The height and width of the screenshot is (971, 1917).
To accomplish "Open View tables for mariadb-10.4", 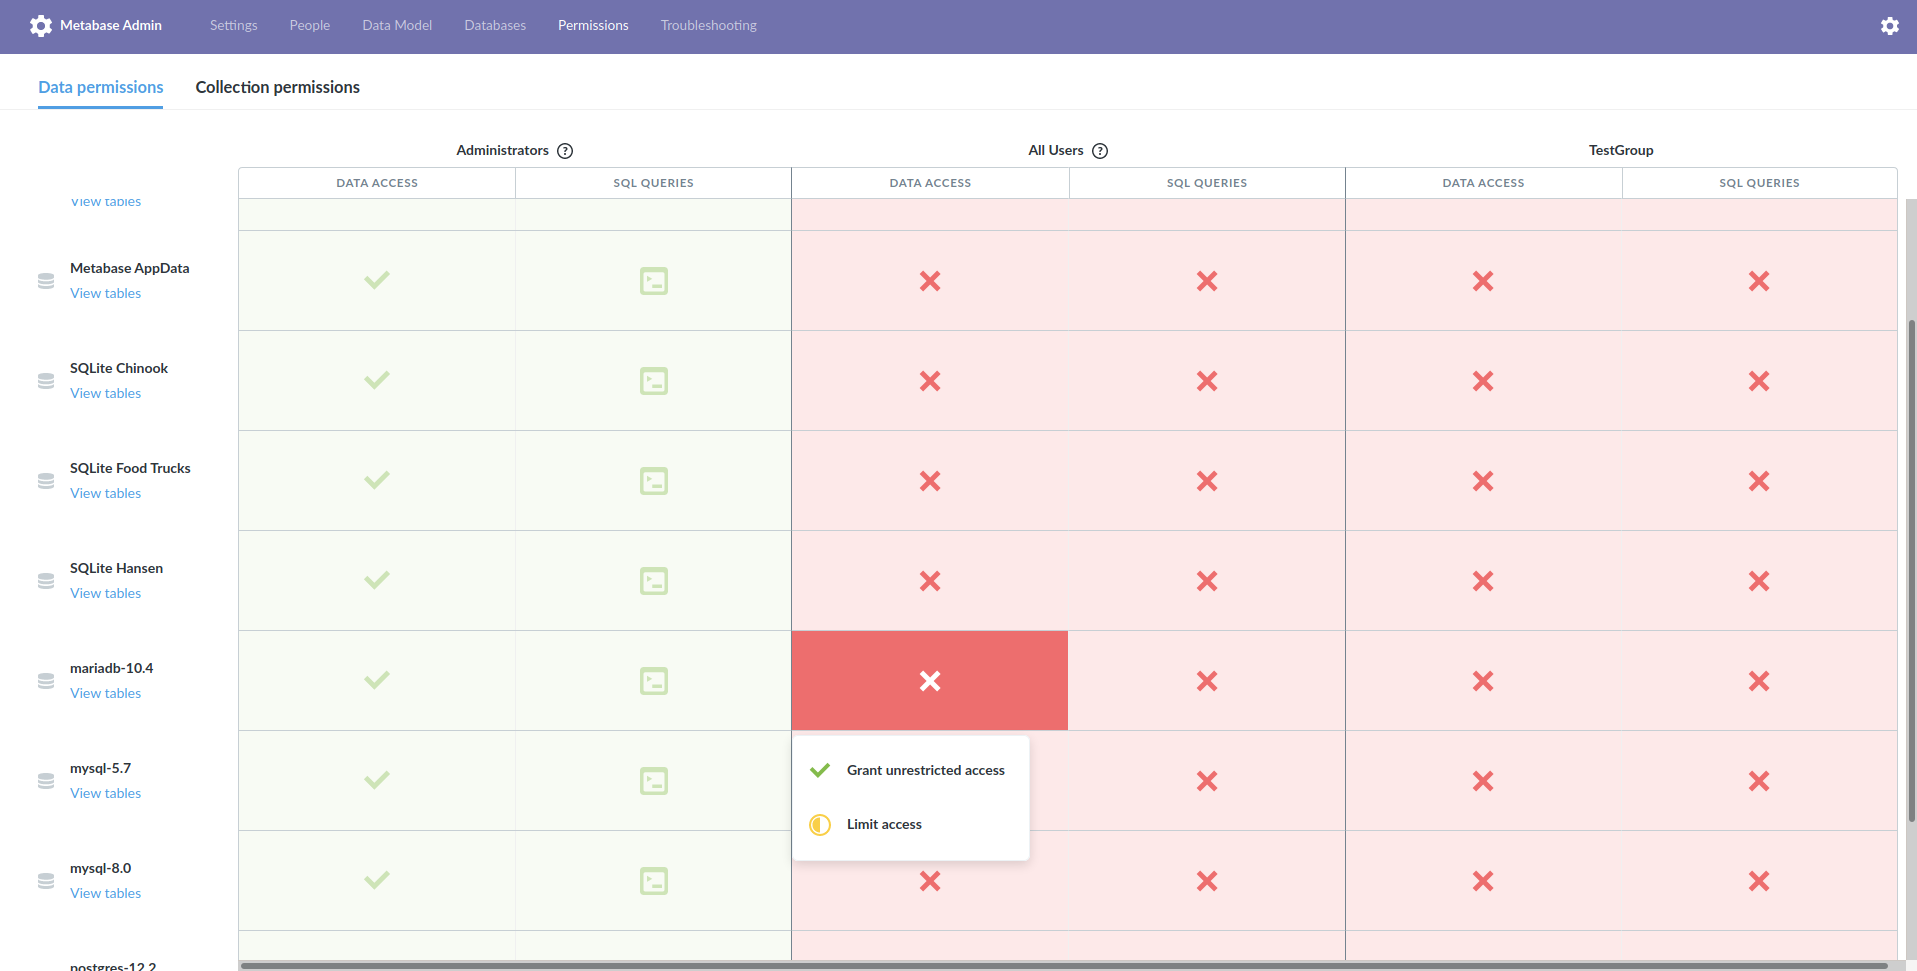I will pos(106,693).
